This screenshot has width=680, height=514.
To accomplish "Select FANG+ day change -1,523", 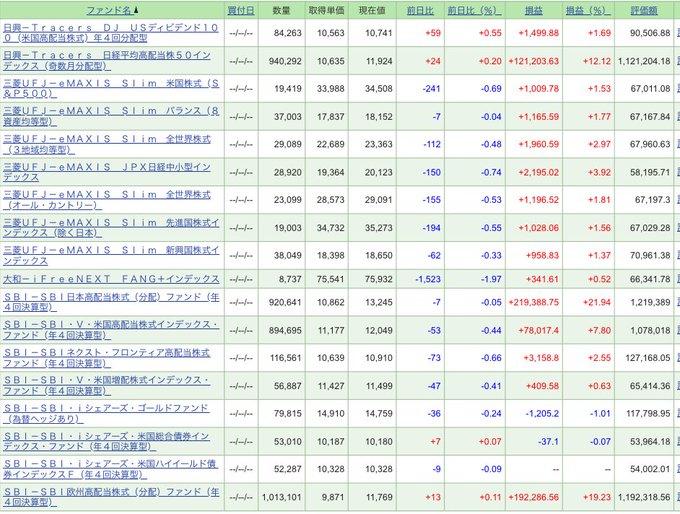I will pos(428,279).
